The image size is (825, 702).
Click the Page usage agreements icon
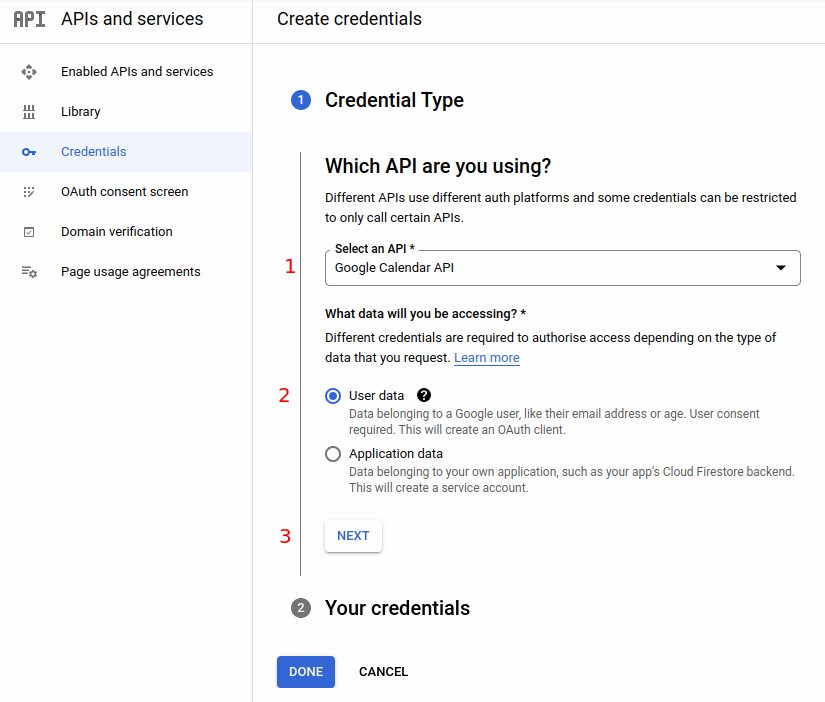tap(29, 272)
